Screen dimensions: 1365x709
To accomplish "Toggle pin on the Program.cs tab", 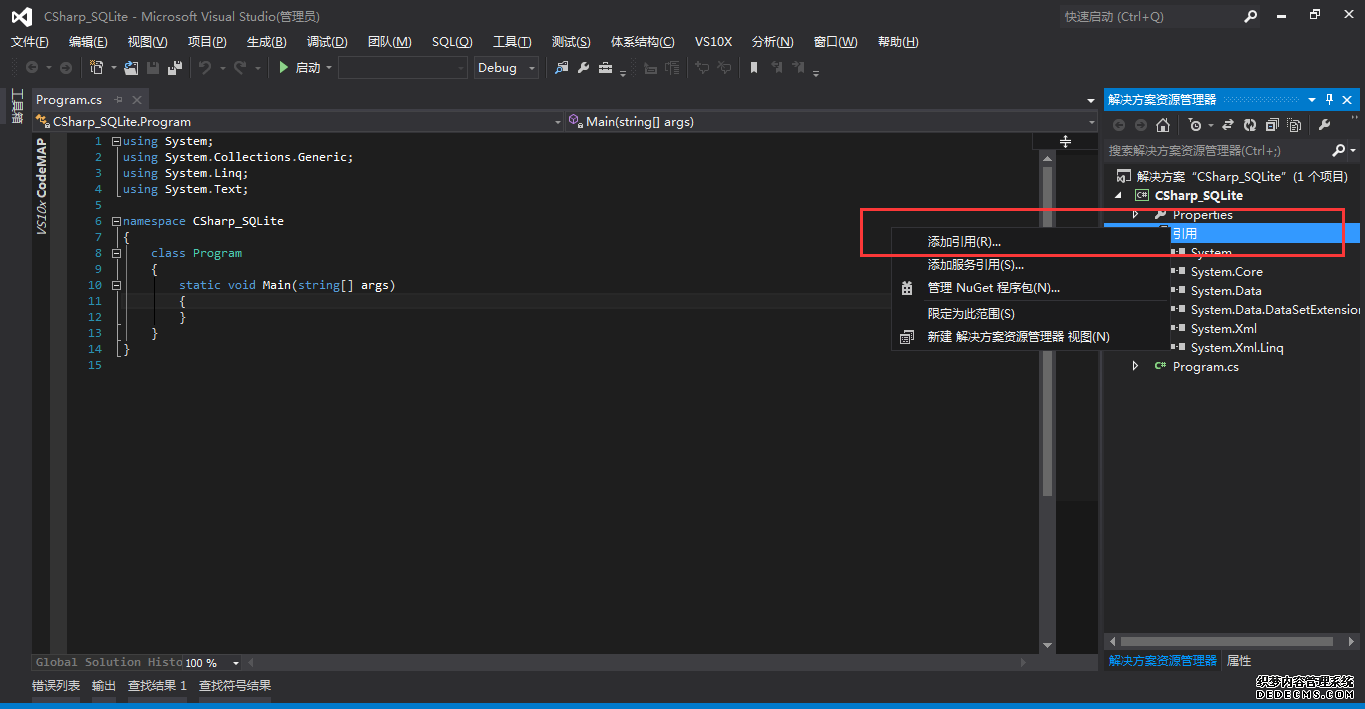I will click(x=118, y=100).
